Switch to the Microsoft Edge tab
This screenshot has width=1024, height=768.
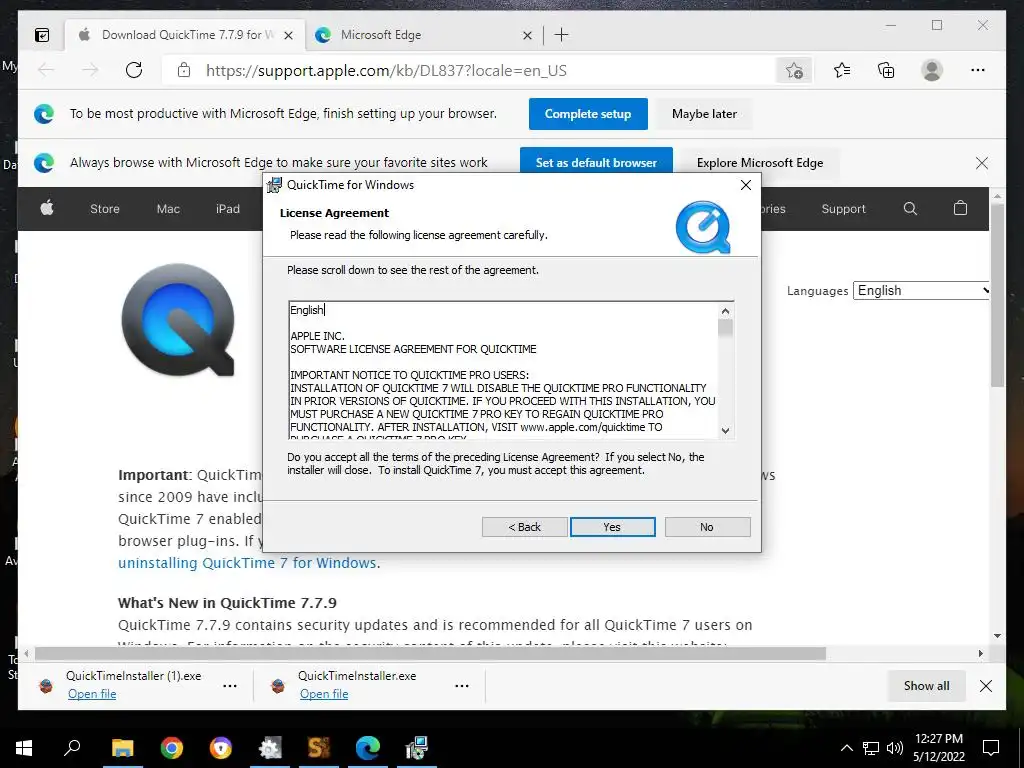[x=423, y=35]
